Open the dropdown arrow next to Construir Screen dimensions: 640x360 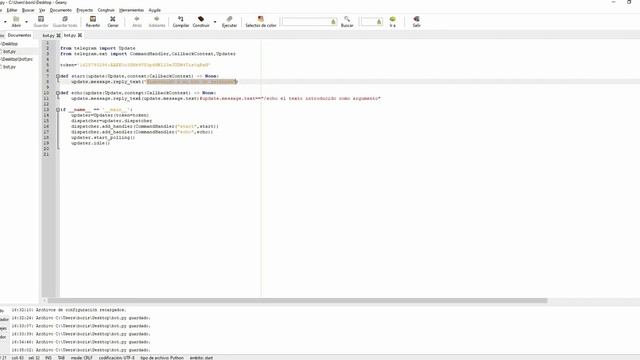[x=215, y=22]
